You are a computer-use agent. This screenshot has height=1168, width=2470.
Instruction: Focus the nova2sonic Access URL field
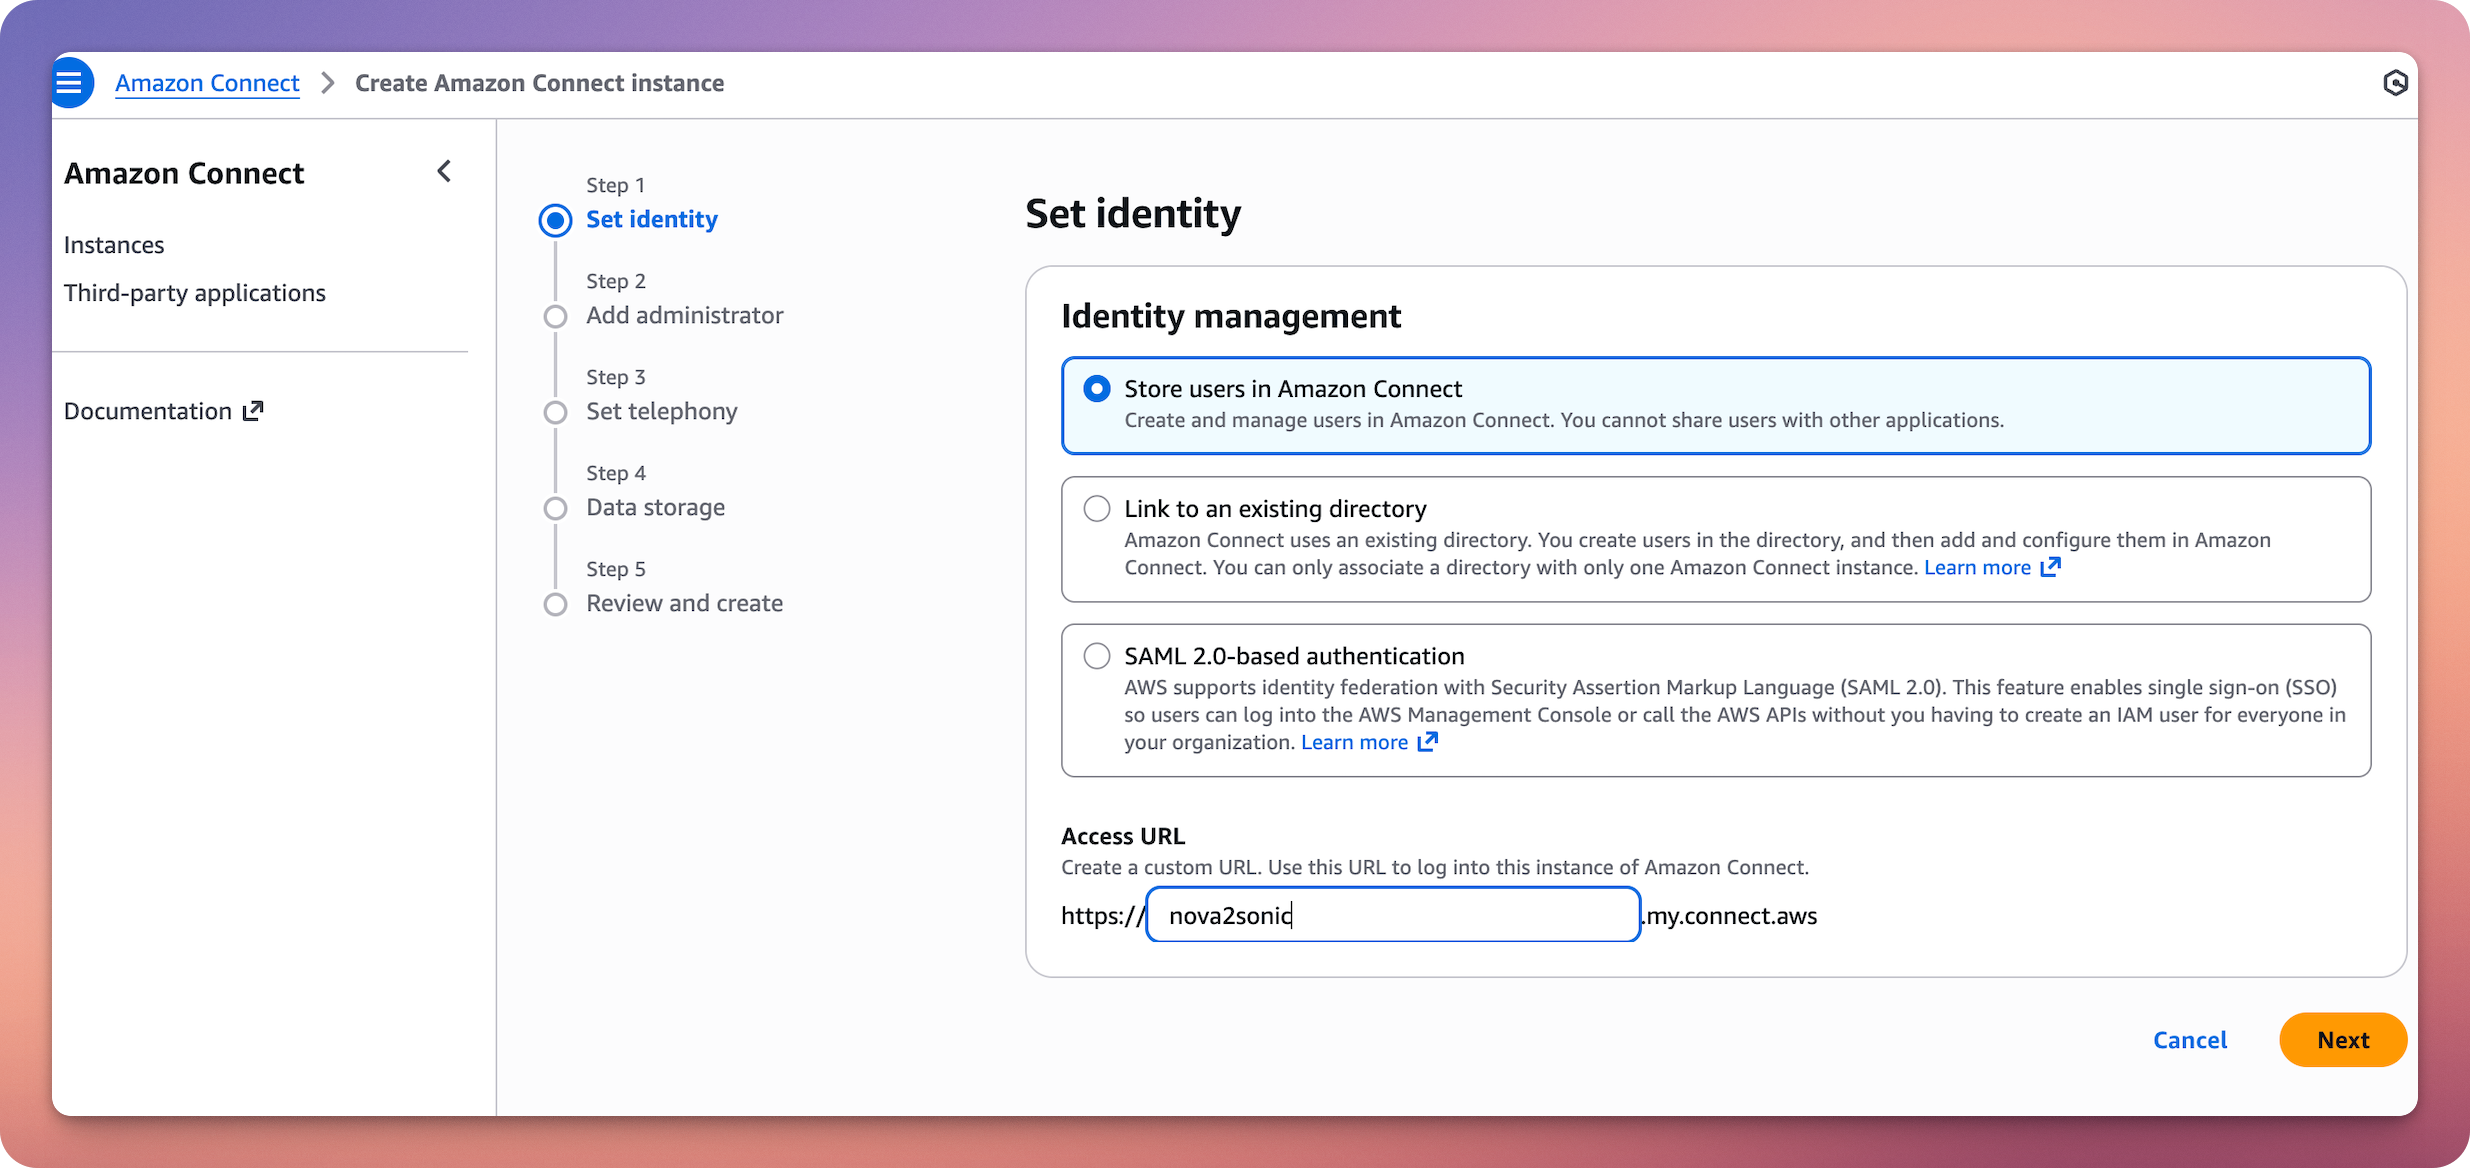point(1392,915)
